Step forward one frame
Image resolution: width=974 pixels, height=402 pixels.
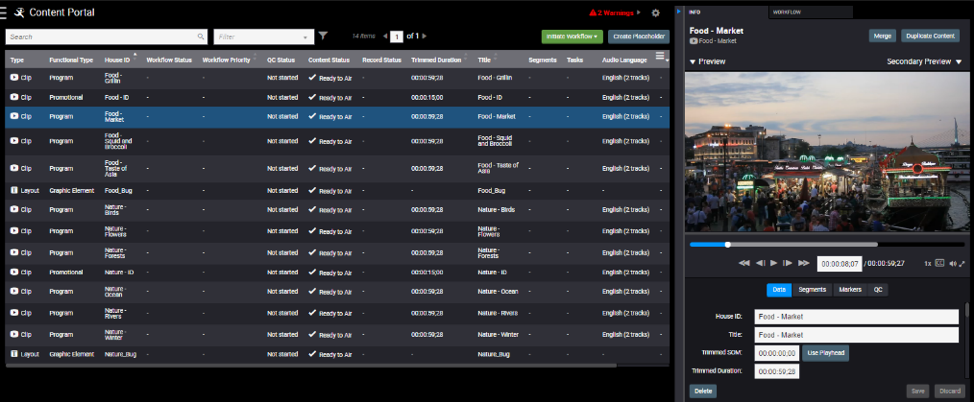coord(788,263)
